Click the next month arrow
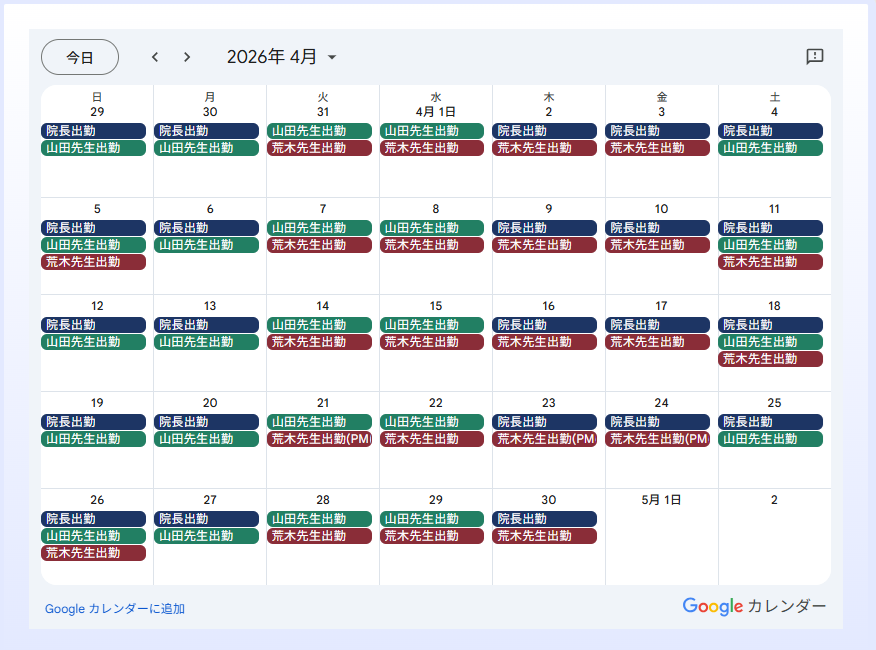The image size is (876, 650). tap(187, 57)
